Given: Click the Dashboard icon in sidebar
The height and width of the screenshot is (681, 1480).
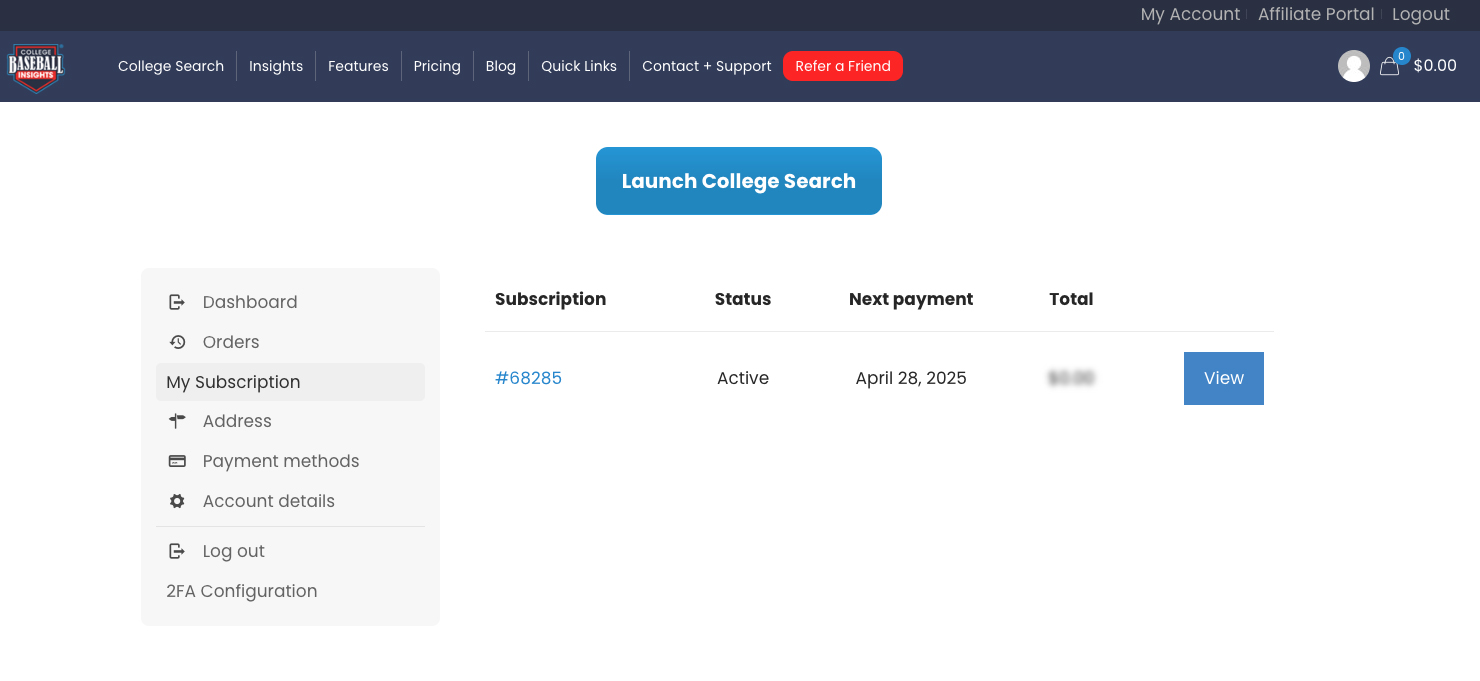Looking at the screenshot, I should click(177, 302).
